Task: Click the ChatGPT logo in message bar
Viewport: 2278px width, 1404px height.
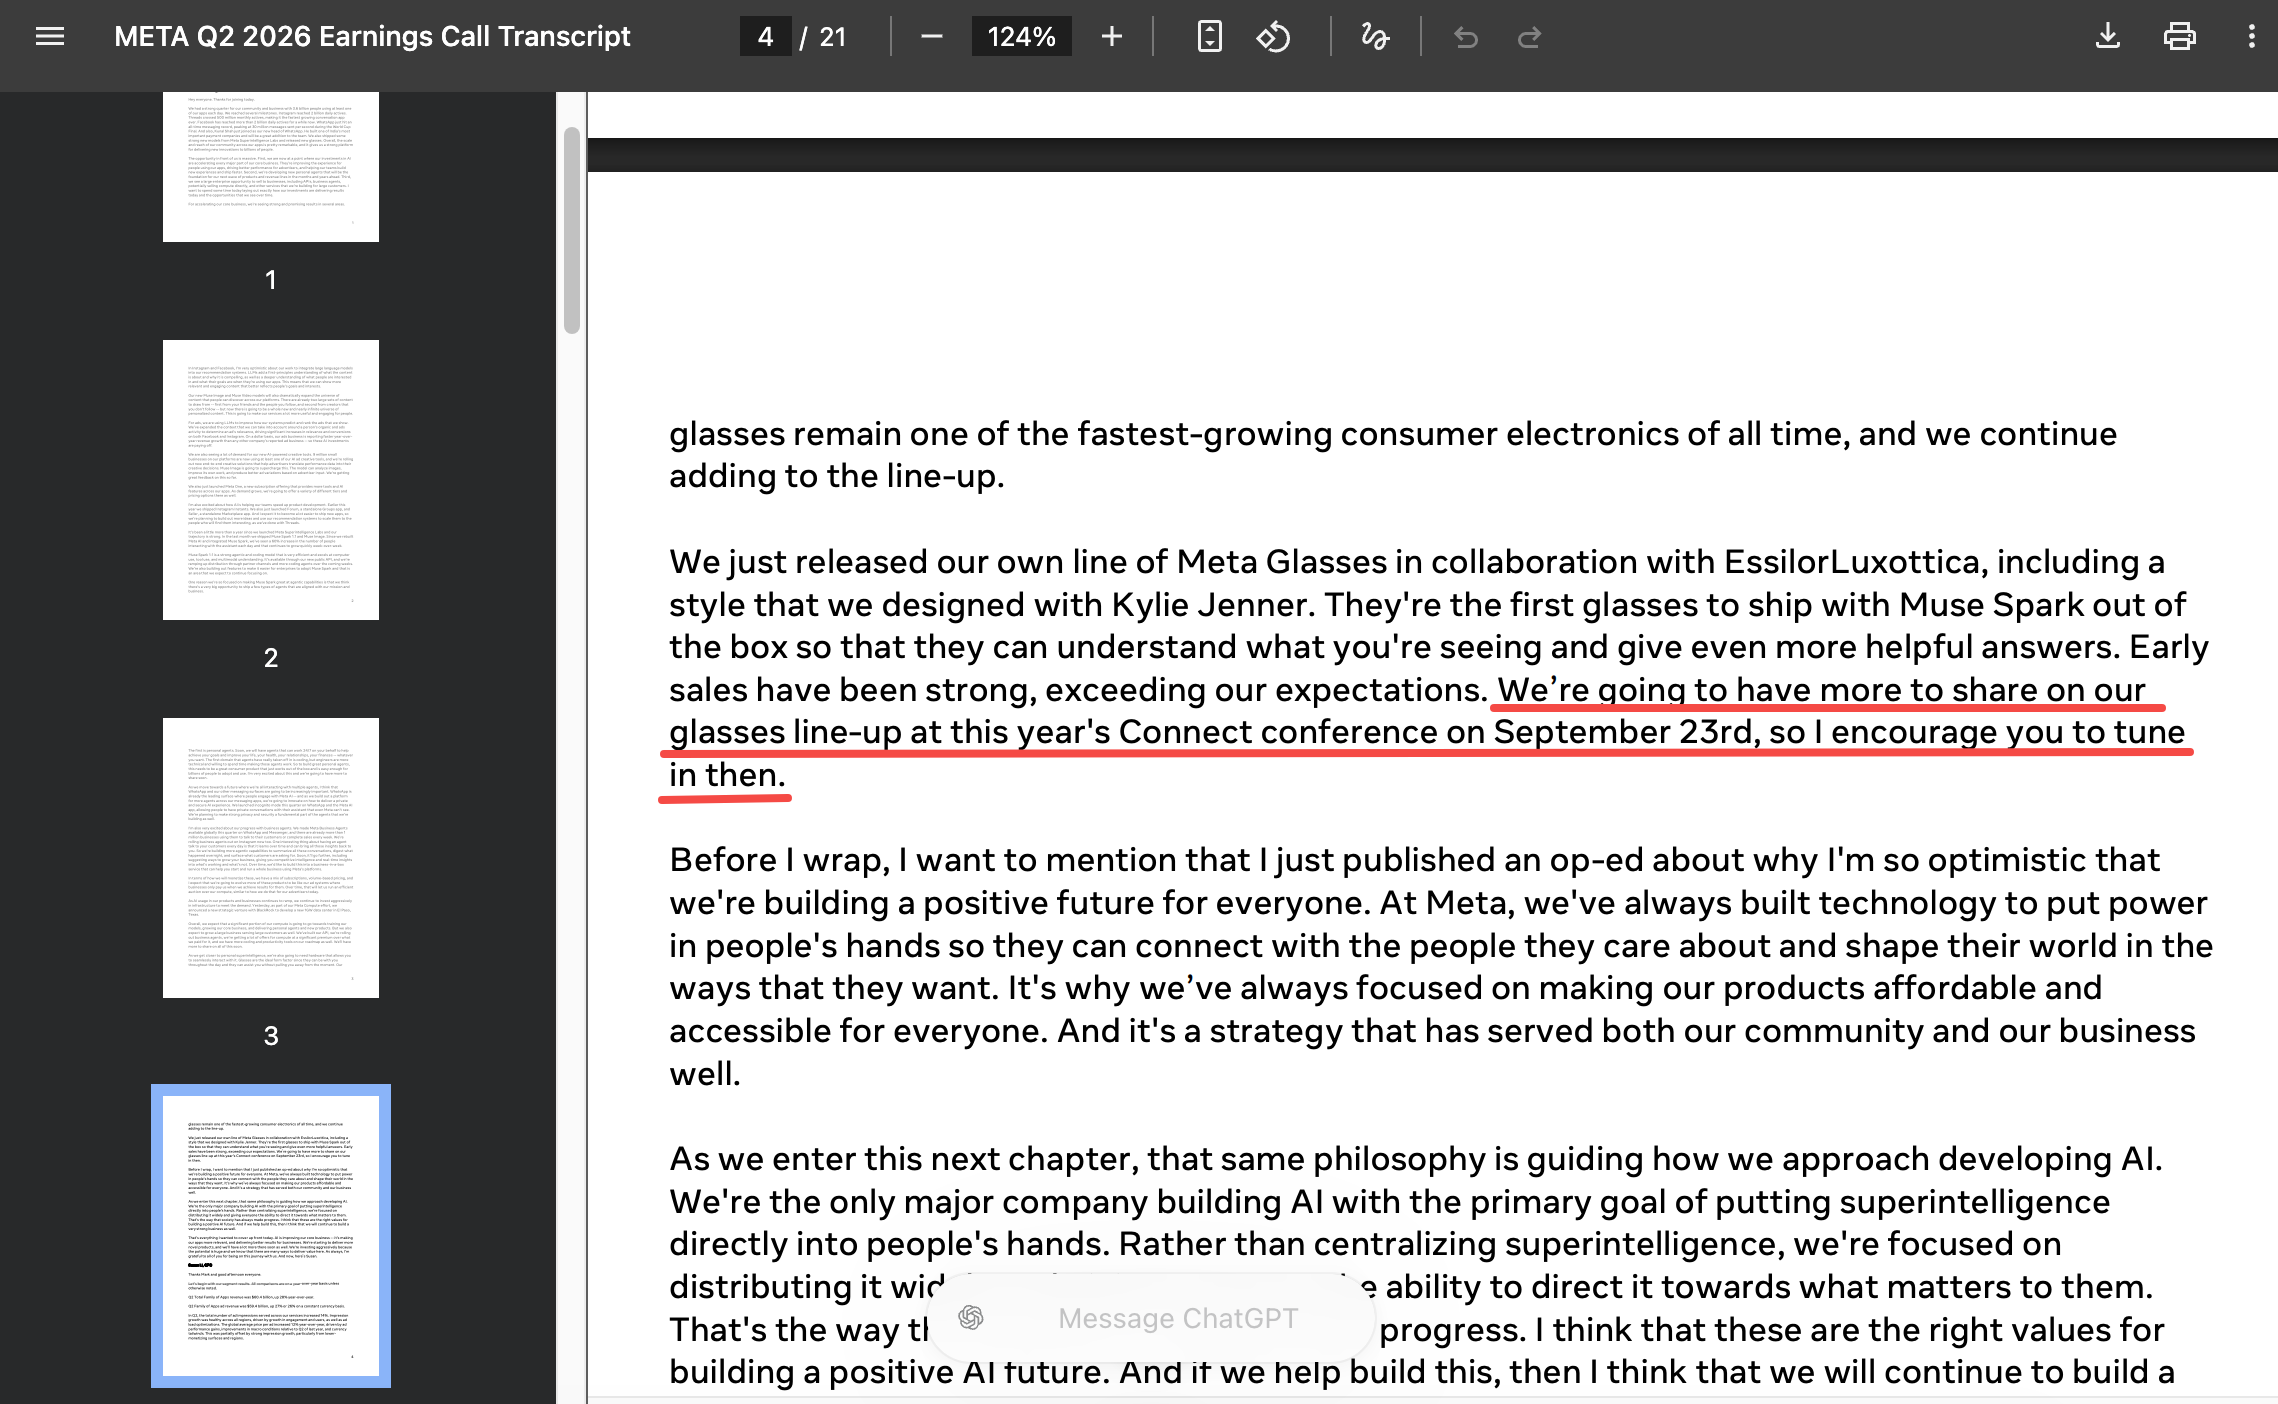Action: [x=970, y=1318]
